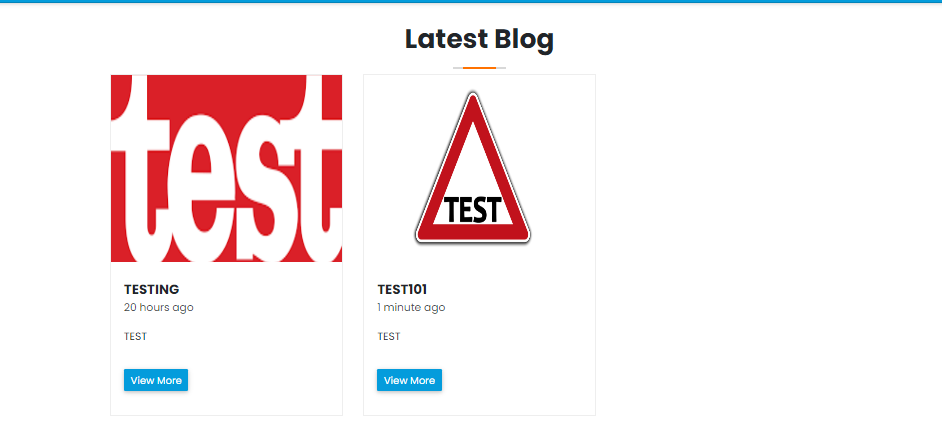Click View More on the TESTING card
This screenshot has height=430, width=942.
point(156,380)
